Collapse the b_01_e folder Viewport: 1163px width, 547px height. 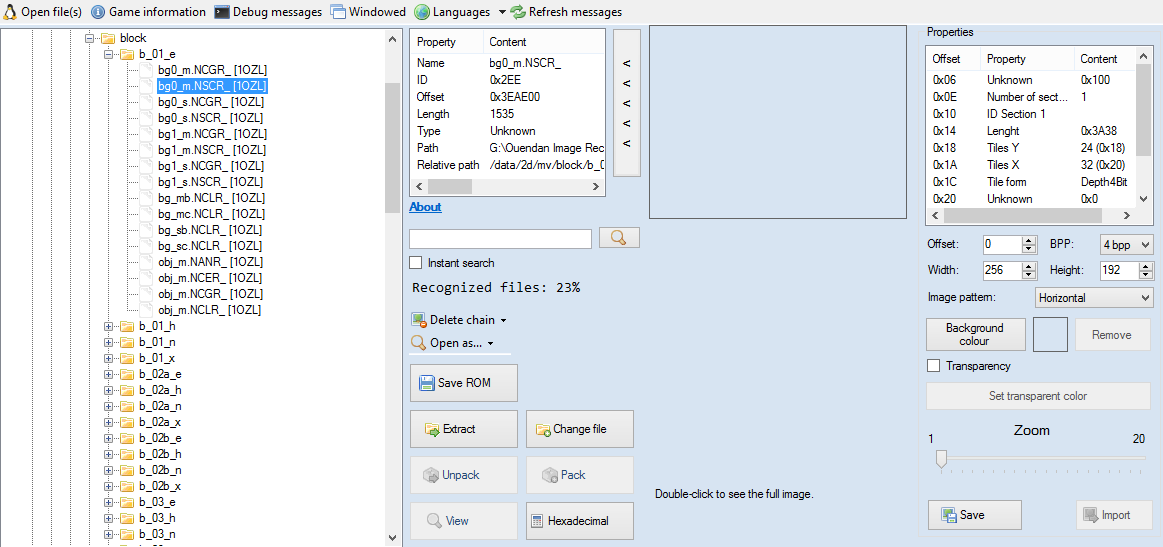point(109,54)
